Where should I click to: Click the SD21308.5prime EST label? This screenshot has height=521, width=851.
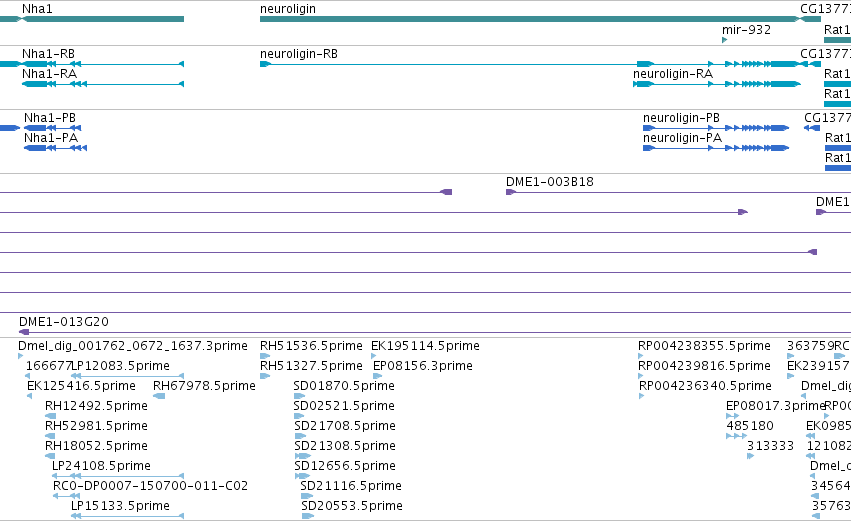pyautogui.click(x=345, y=446)
